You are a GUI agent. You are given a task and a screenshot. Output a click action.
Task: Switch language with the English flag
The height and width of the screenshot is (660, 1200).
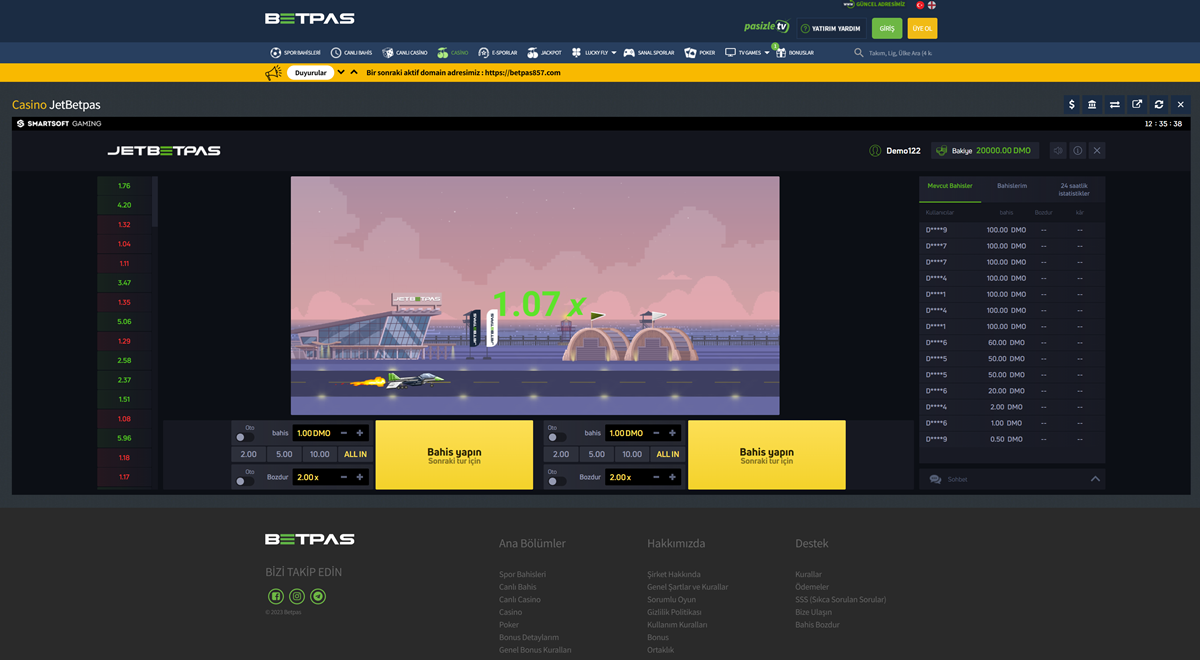pos(932,5)
